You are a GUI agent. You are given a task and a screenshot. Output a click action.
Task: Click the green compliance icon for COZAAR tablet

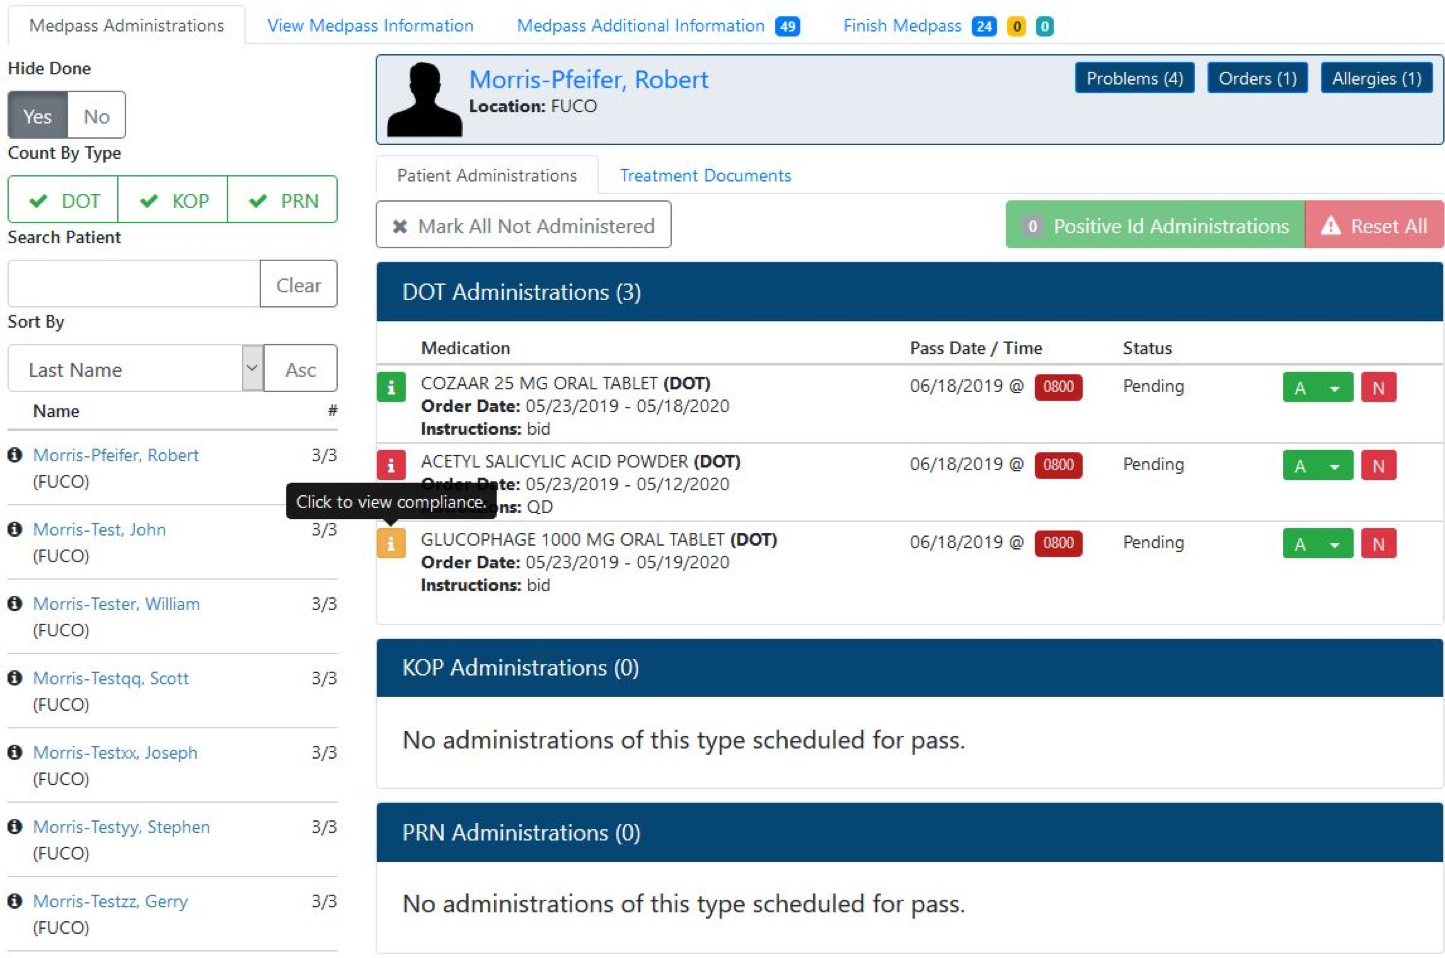(x=390, y=388)
